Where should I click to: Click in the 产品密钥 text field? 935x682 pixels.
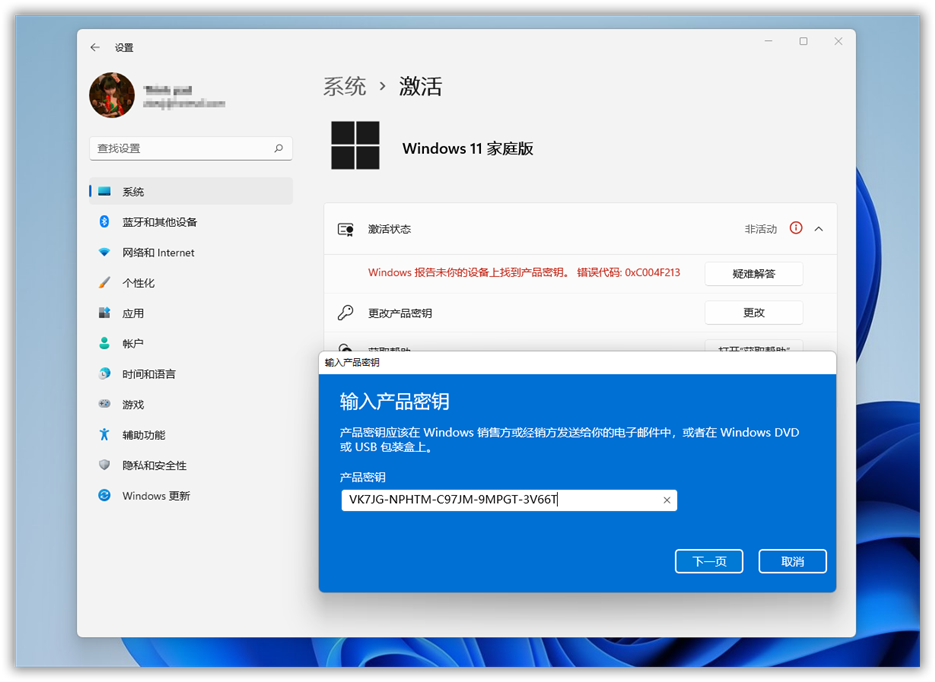click(509, 500)
